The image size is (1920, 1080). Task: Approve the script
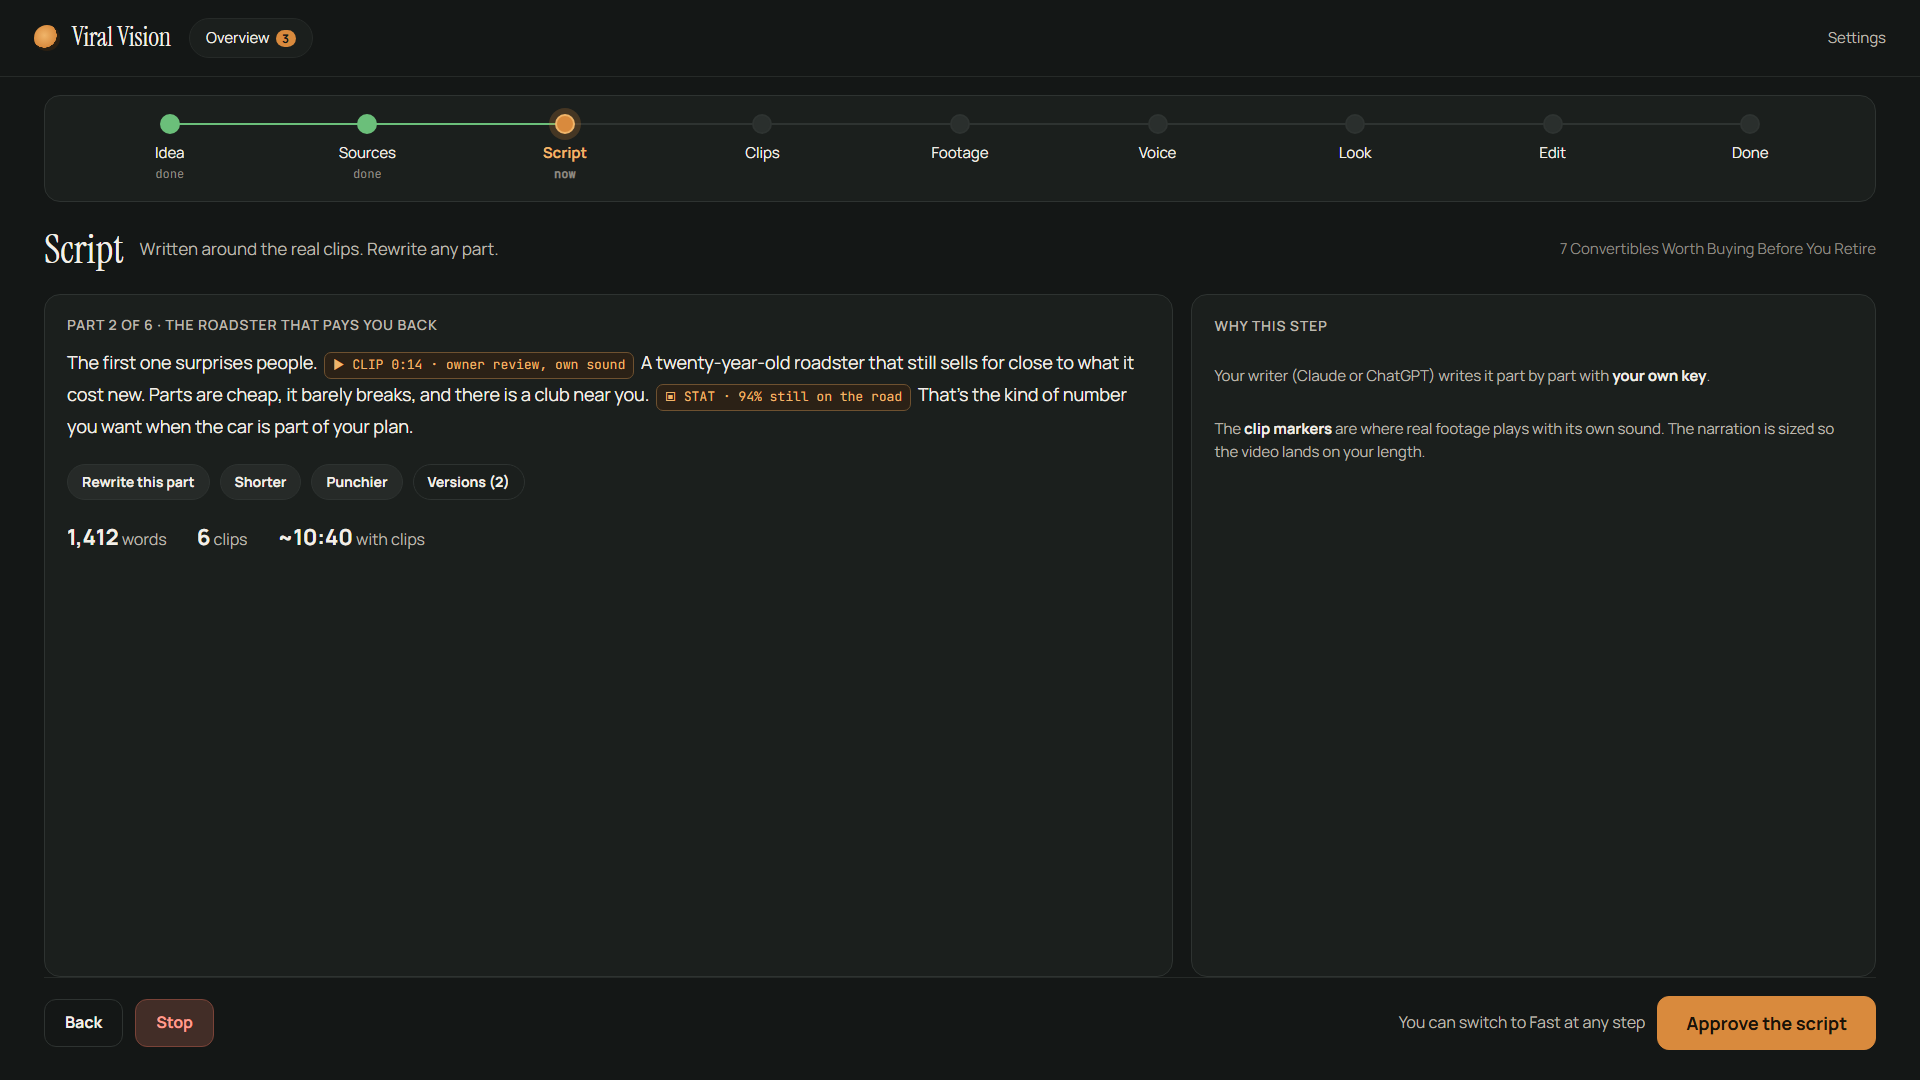pos(1766,1023)
